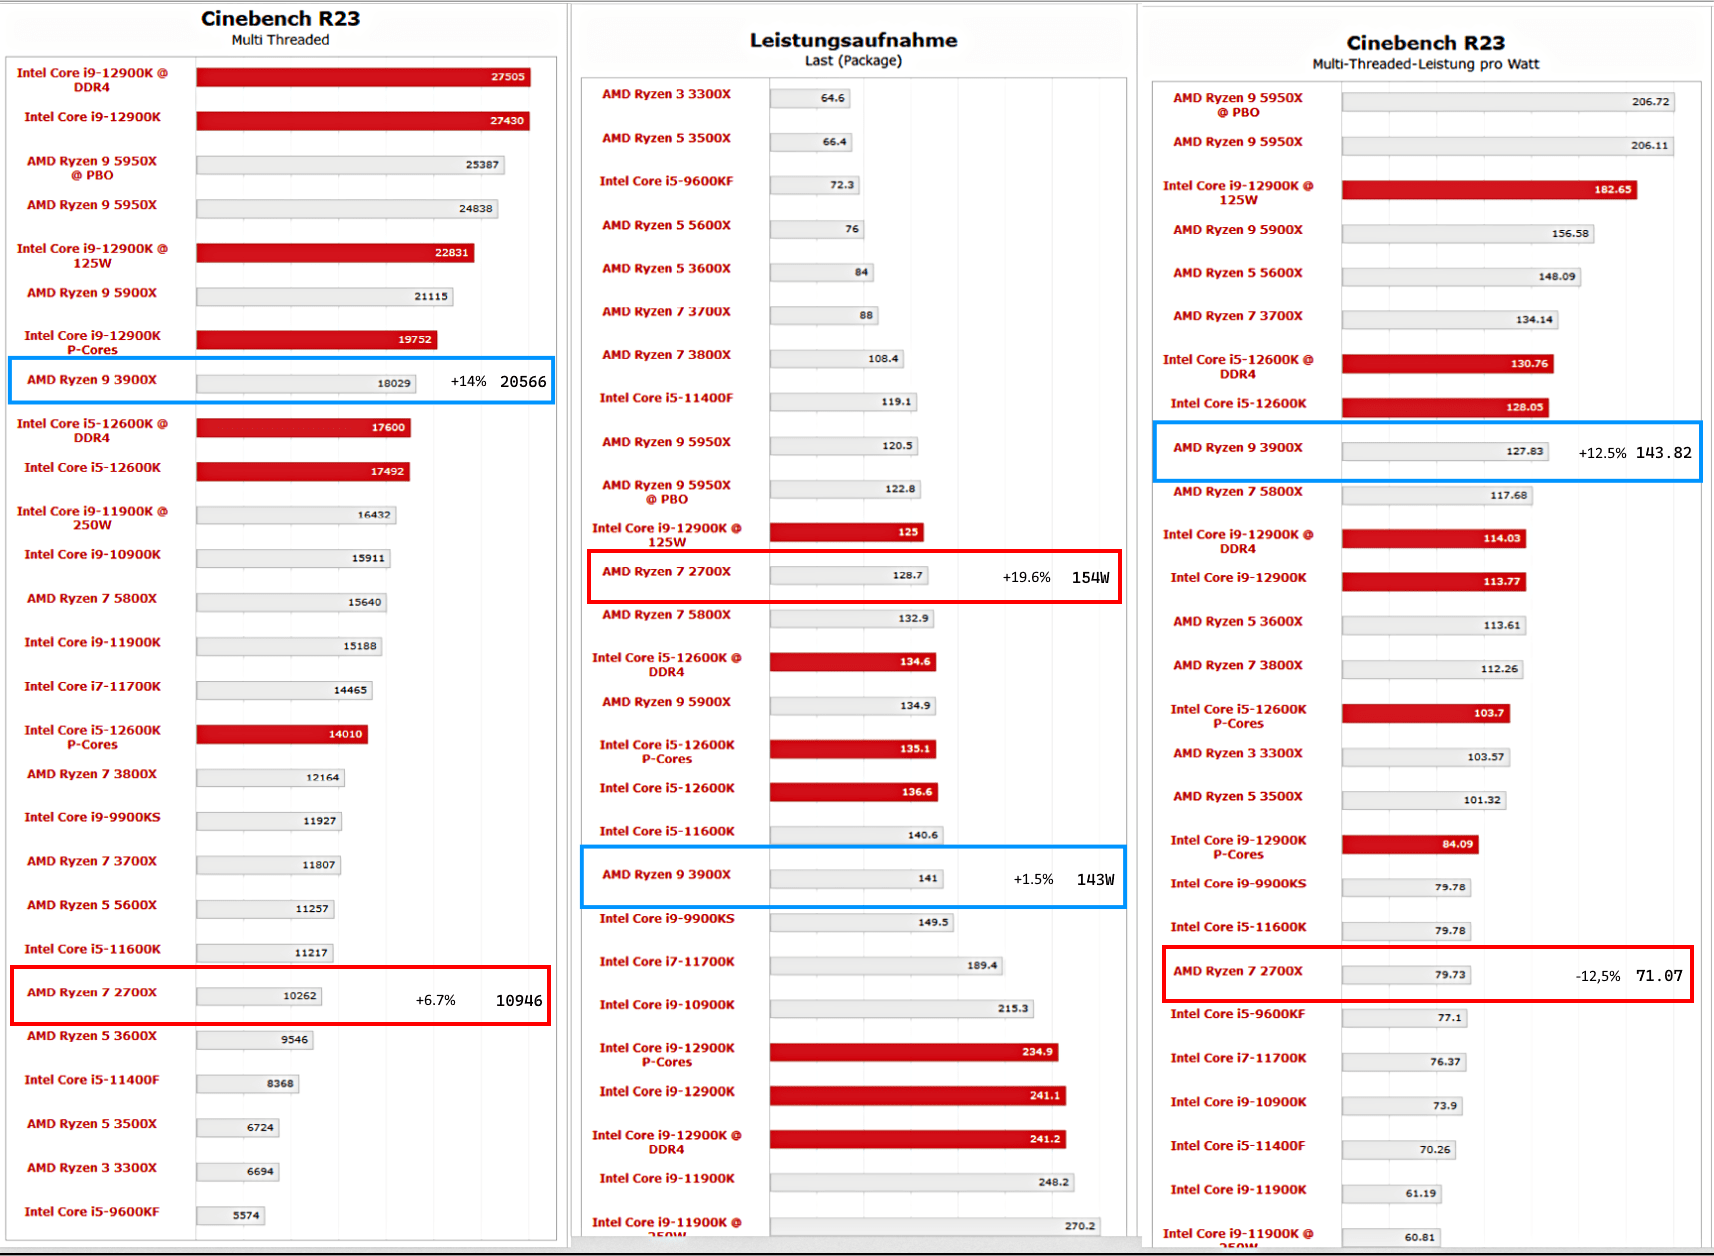Click 'AMD Ryzen 9 5900X' in performance-per-watt chart
The height and width of the screenshot is (1256, 1714).
[1238, 231]
